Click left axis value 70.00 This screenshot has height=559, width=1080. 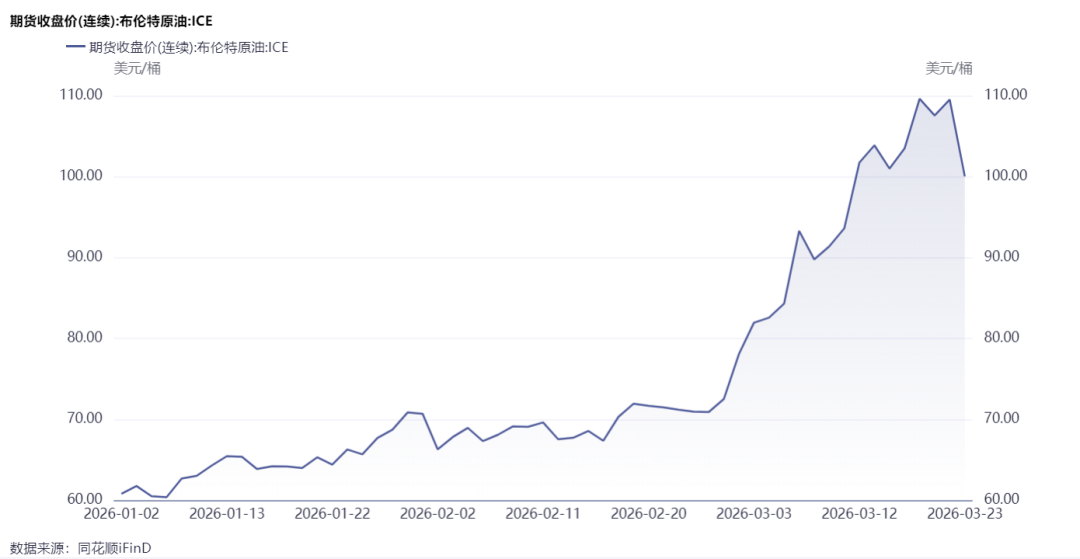[x=86, y=419]
